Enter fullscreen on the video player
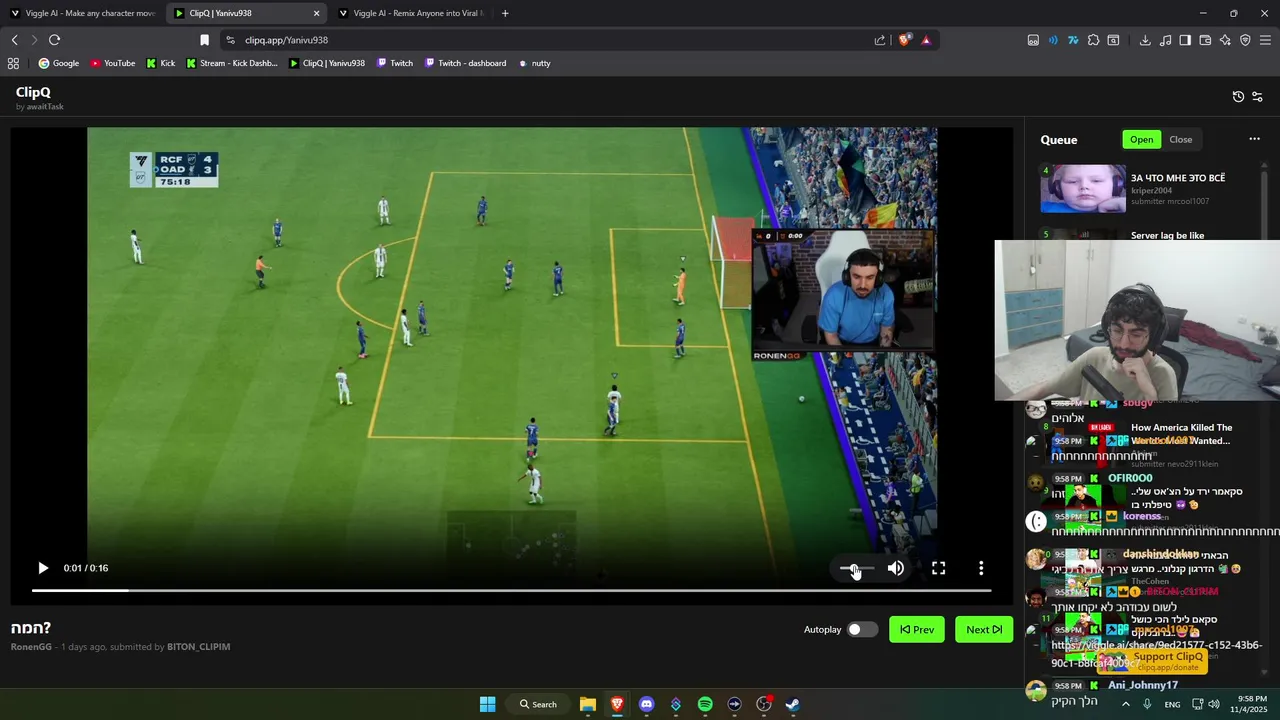 (x=939, y=568)
